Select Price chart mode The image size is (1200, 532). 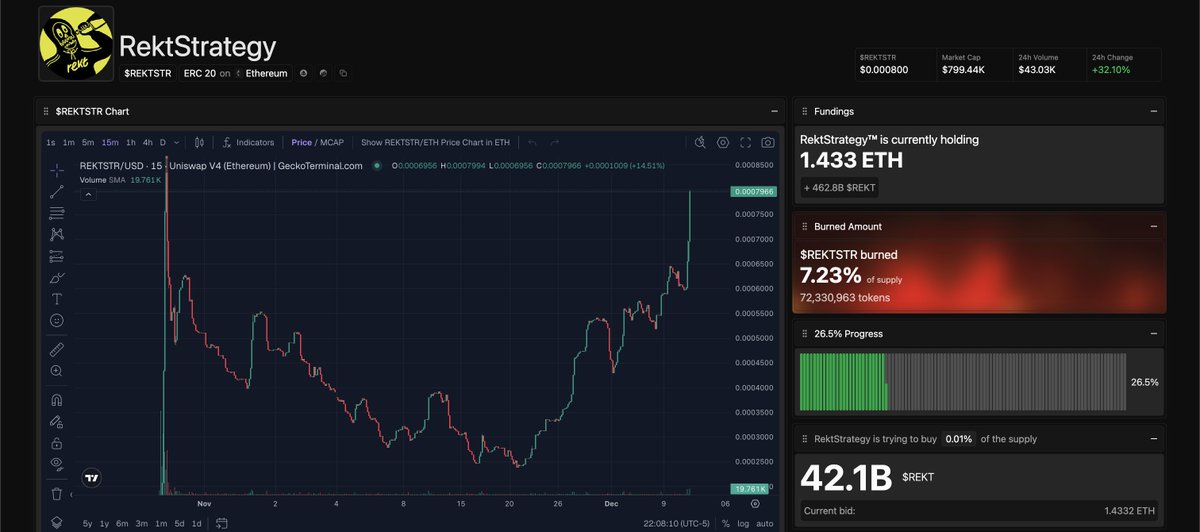[301, 142]
